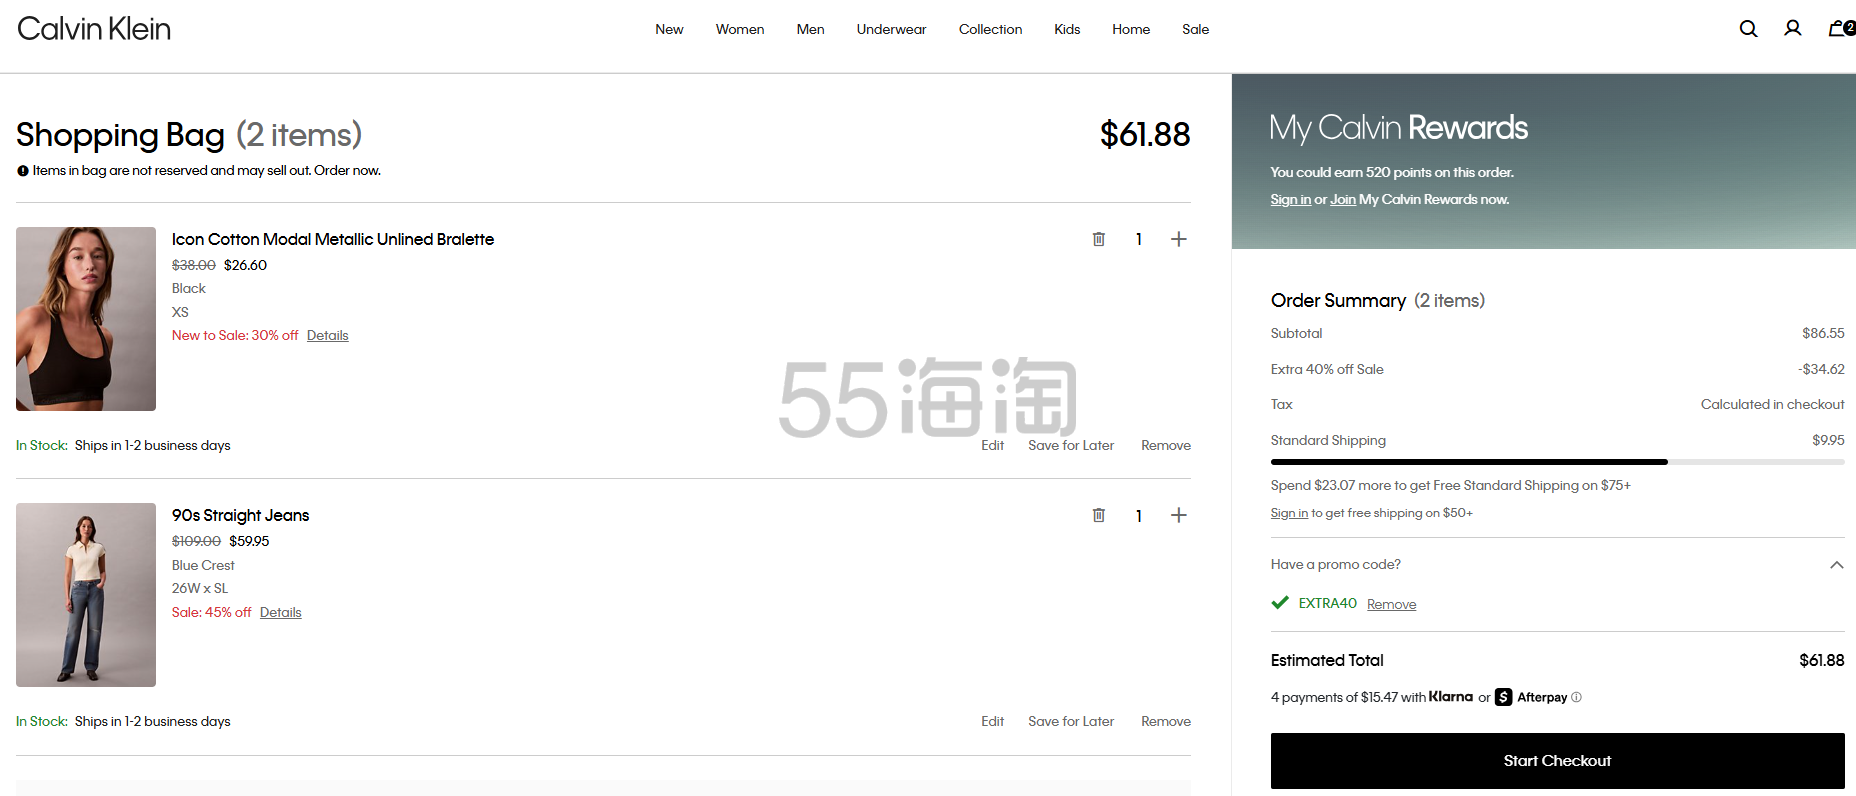Collapse the promo code section chevron
The width and height of the screenshot is (1856, 796).
[x=1836, y=565]
